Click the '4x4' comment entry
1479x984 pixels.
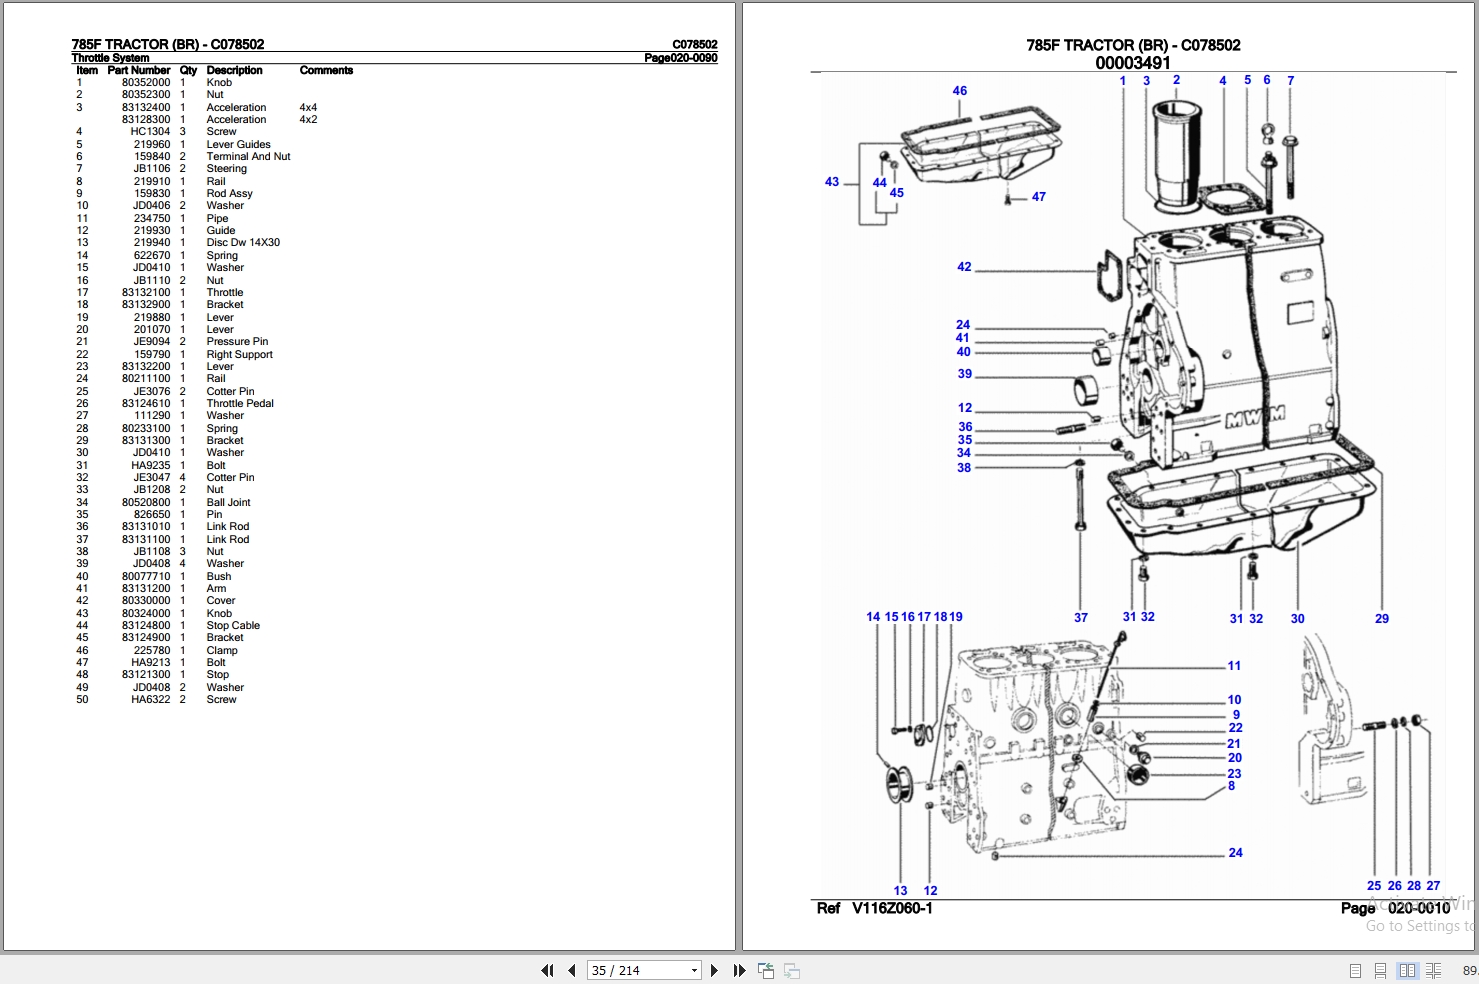(x=308, y=107)
